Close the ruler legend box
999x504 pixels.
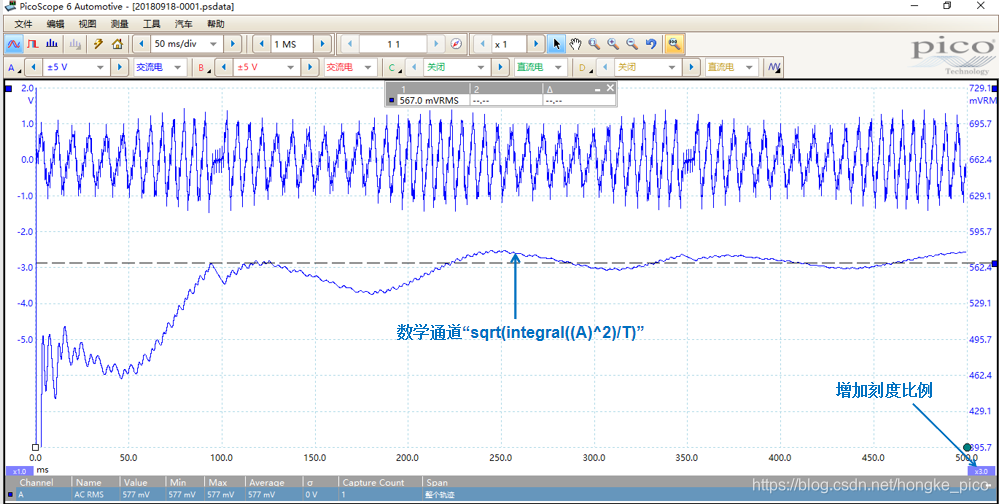(x=610, y=88)
